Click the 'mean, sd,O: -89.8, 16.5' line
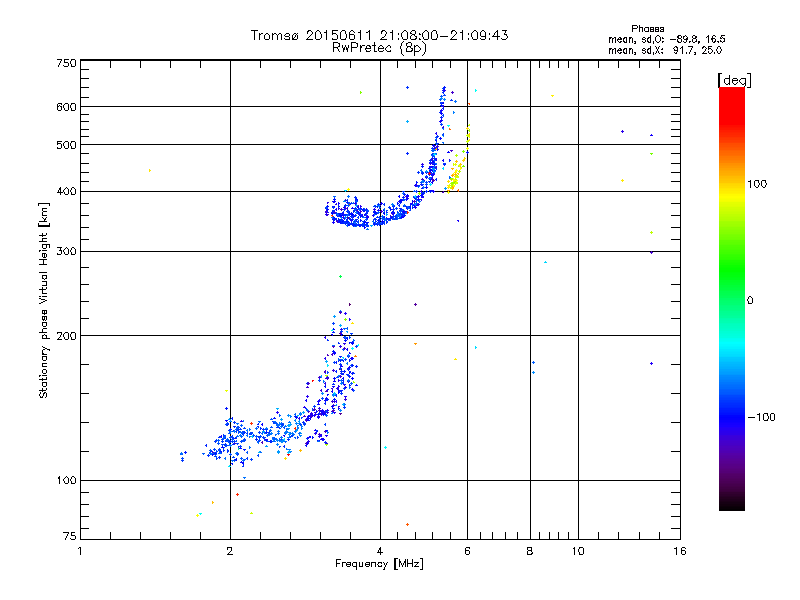800x600 pixels. click(x=666, y=40)
